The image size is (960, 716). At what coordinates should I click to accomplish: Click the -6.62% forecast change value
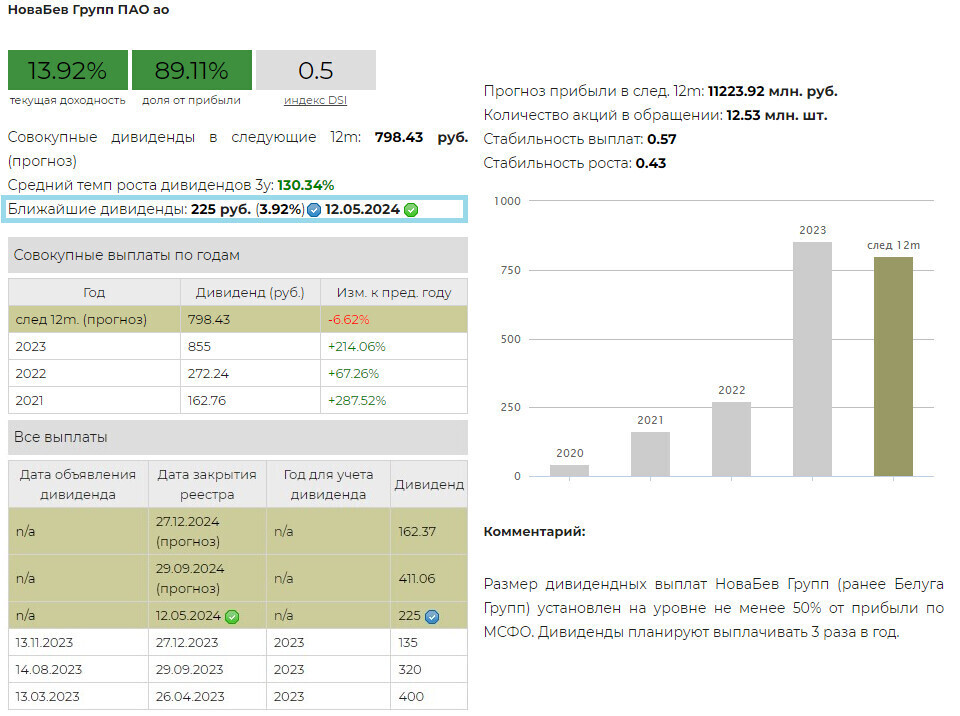click(348, 320)
